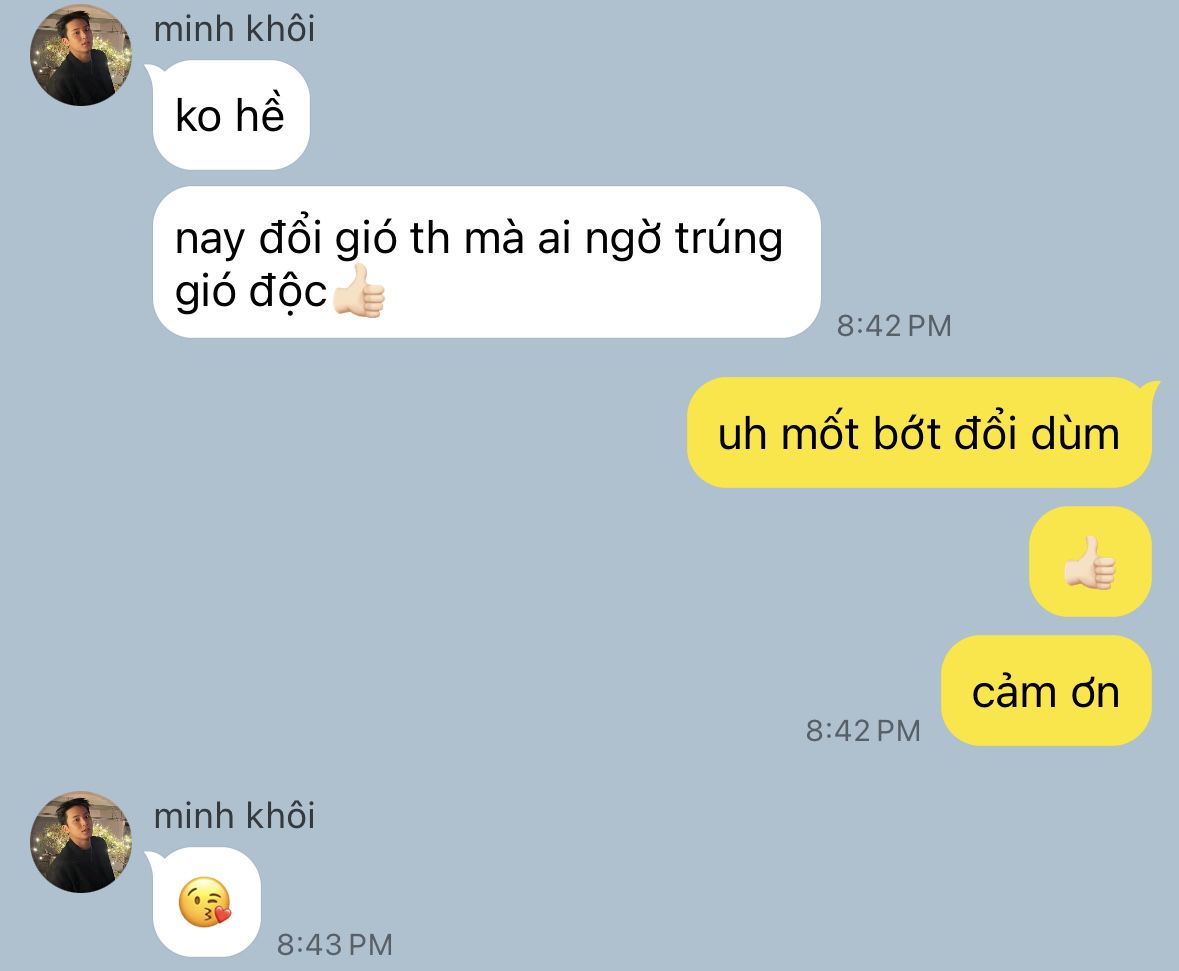Click 8:42 PM timestamp beside 'cảm ơn'
The height and width of the screenshot is (971, 1179).
pos(863,730)
